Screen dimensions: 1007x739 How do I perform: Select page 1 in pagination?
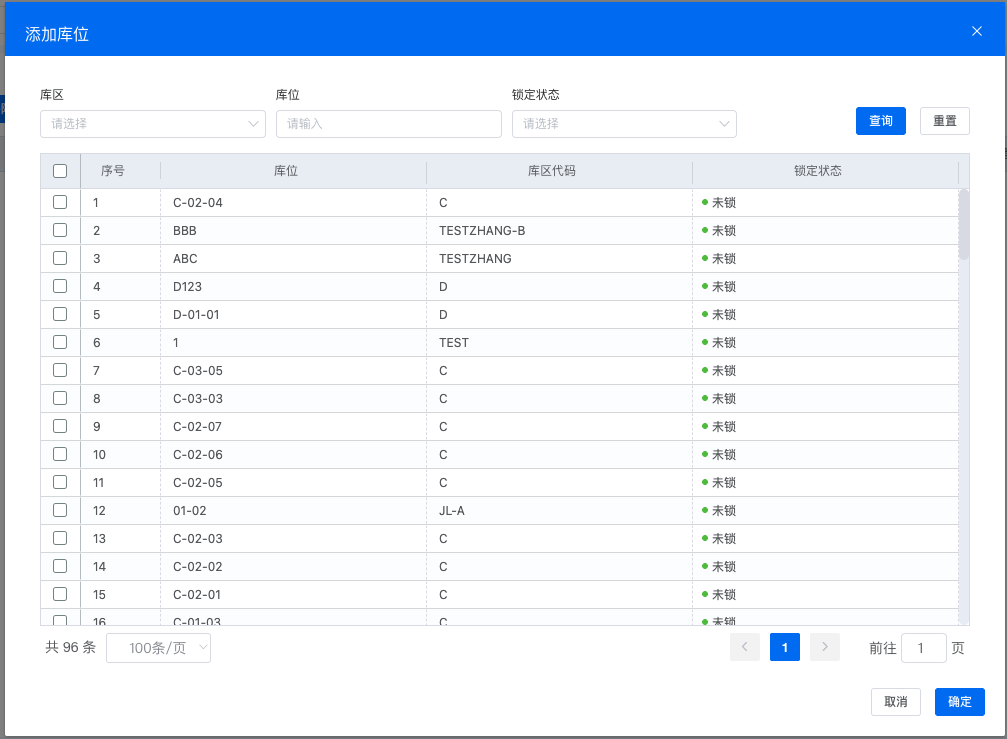click(784, 648)
